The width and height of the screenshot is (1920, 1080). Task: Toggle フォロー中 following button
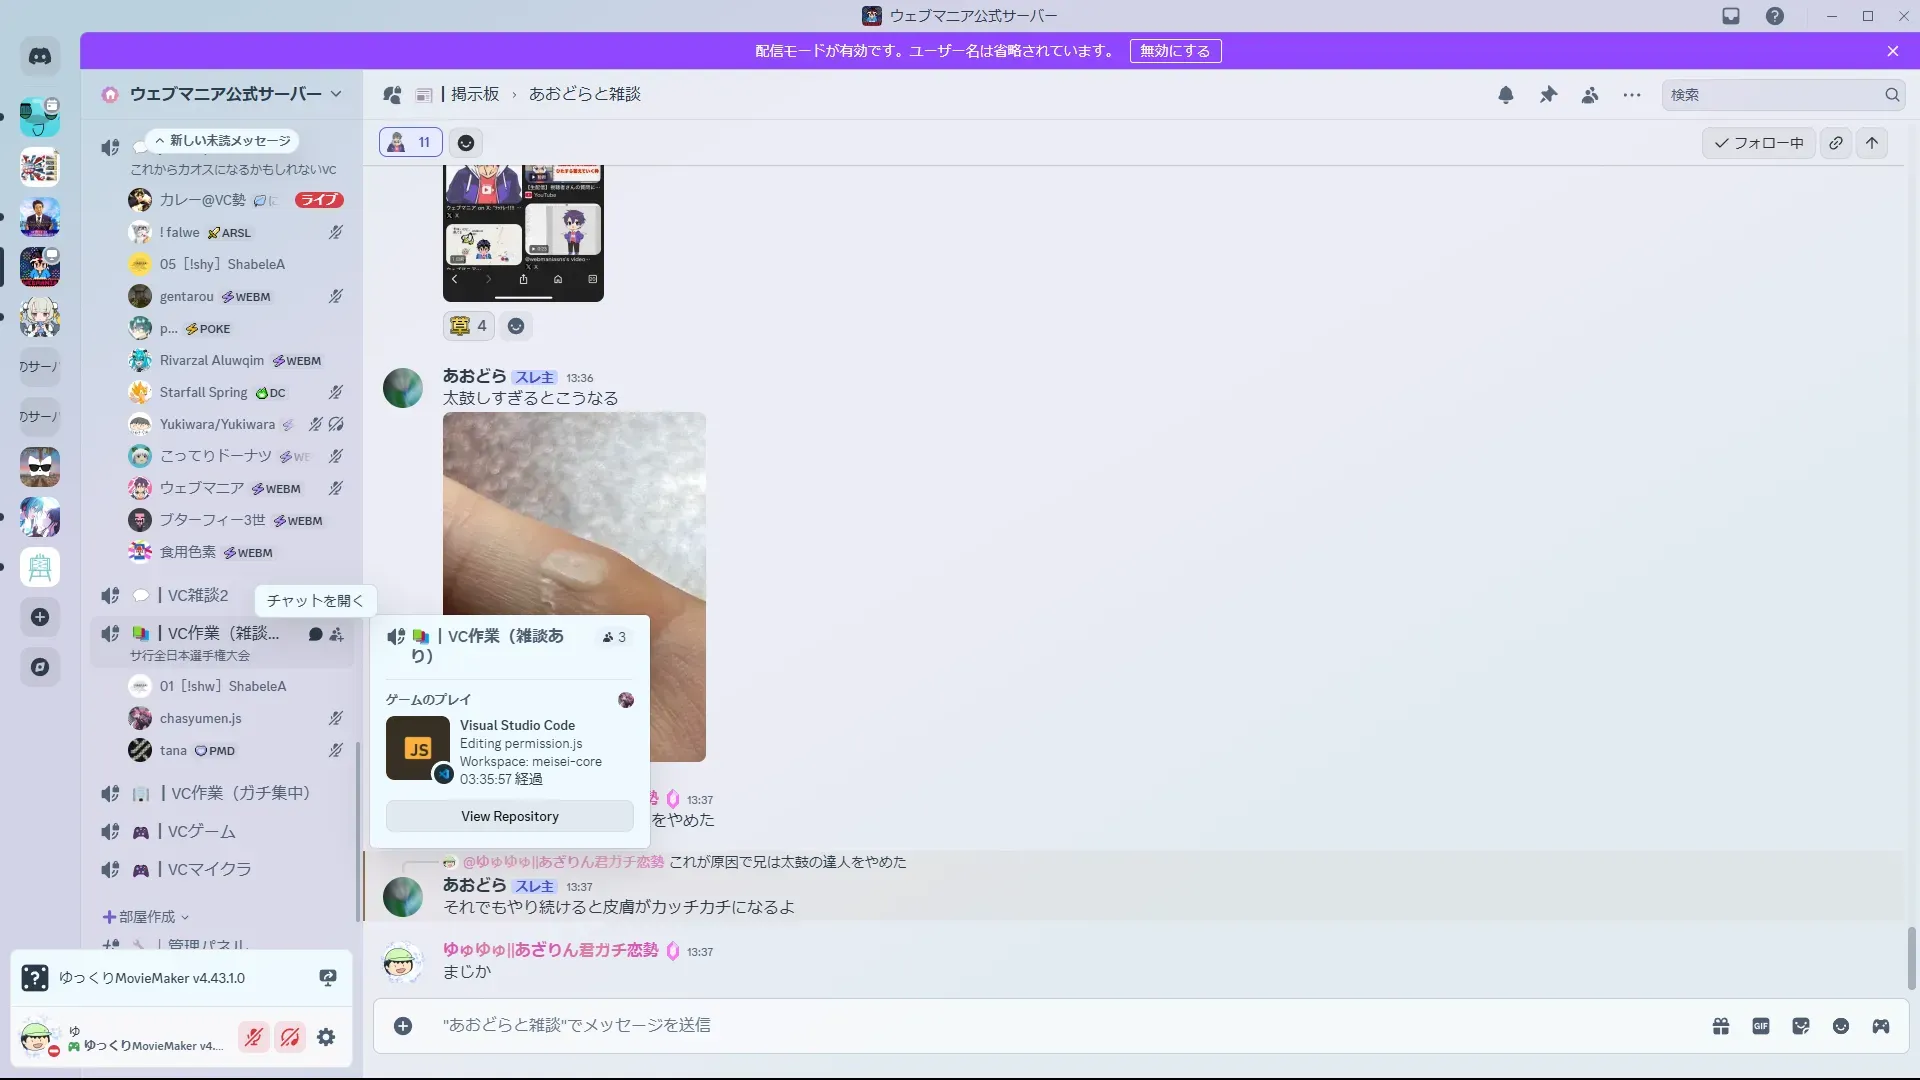pyautogui.click(x=1759, y=143)
